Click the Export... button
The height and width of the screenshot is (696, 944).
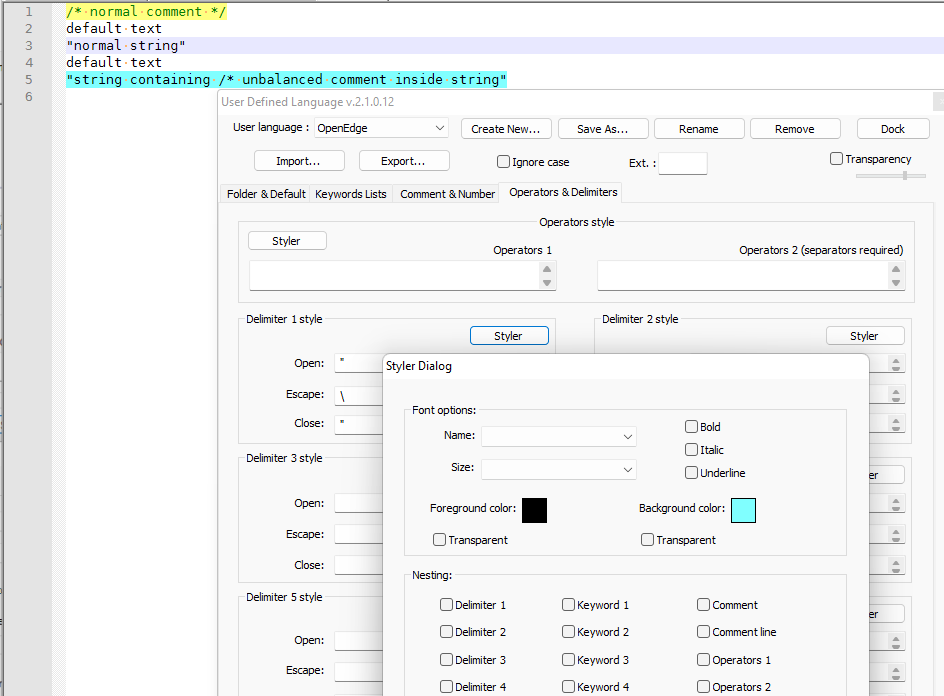[403, 161]
